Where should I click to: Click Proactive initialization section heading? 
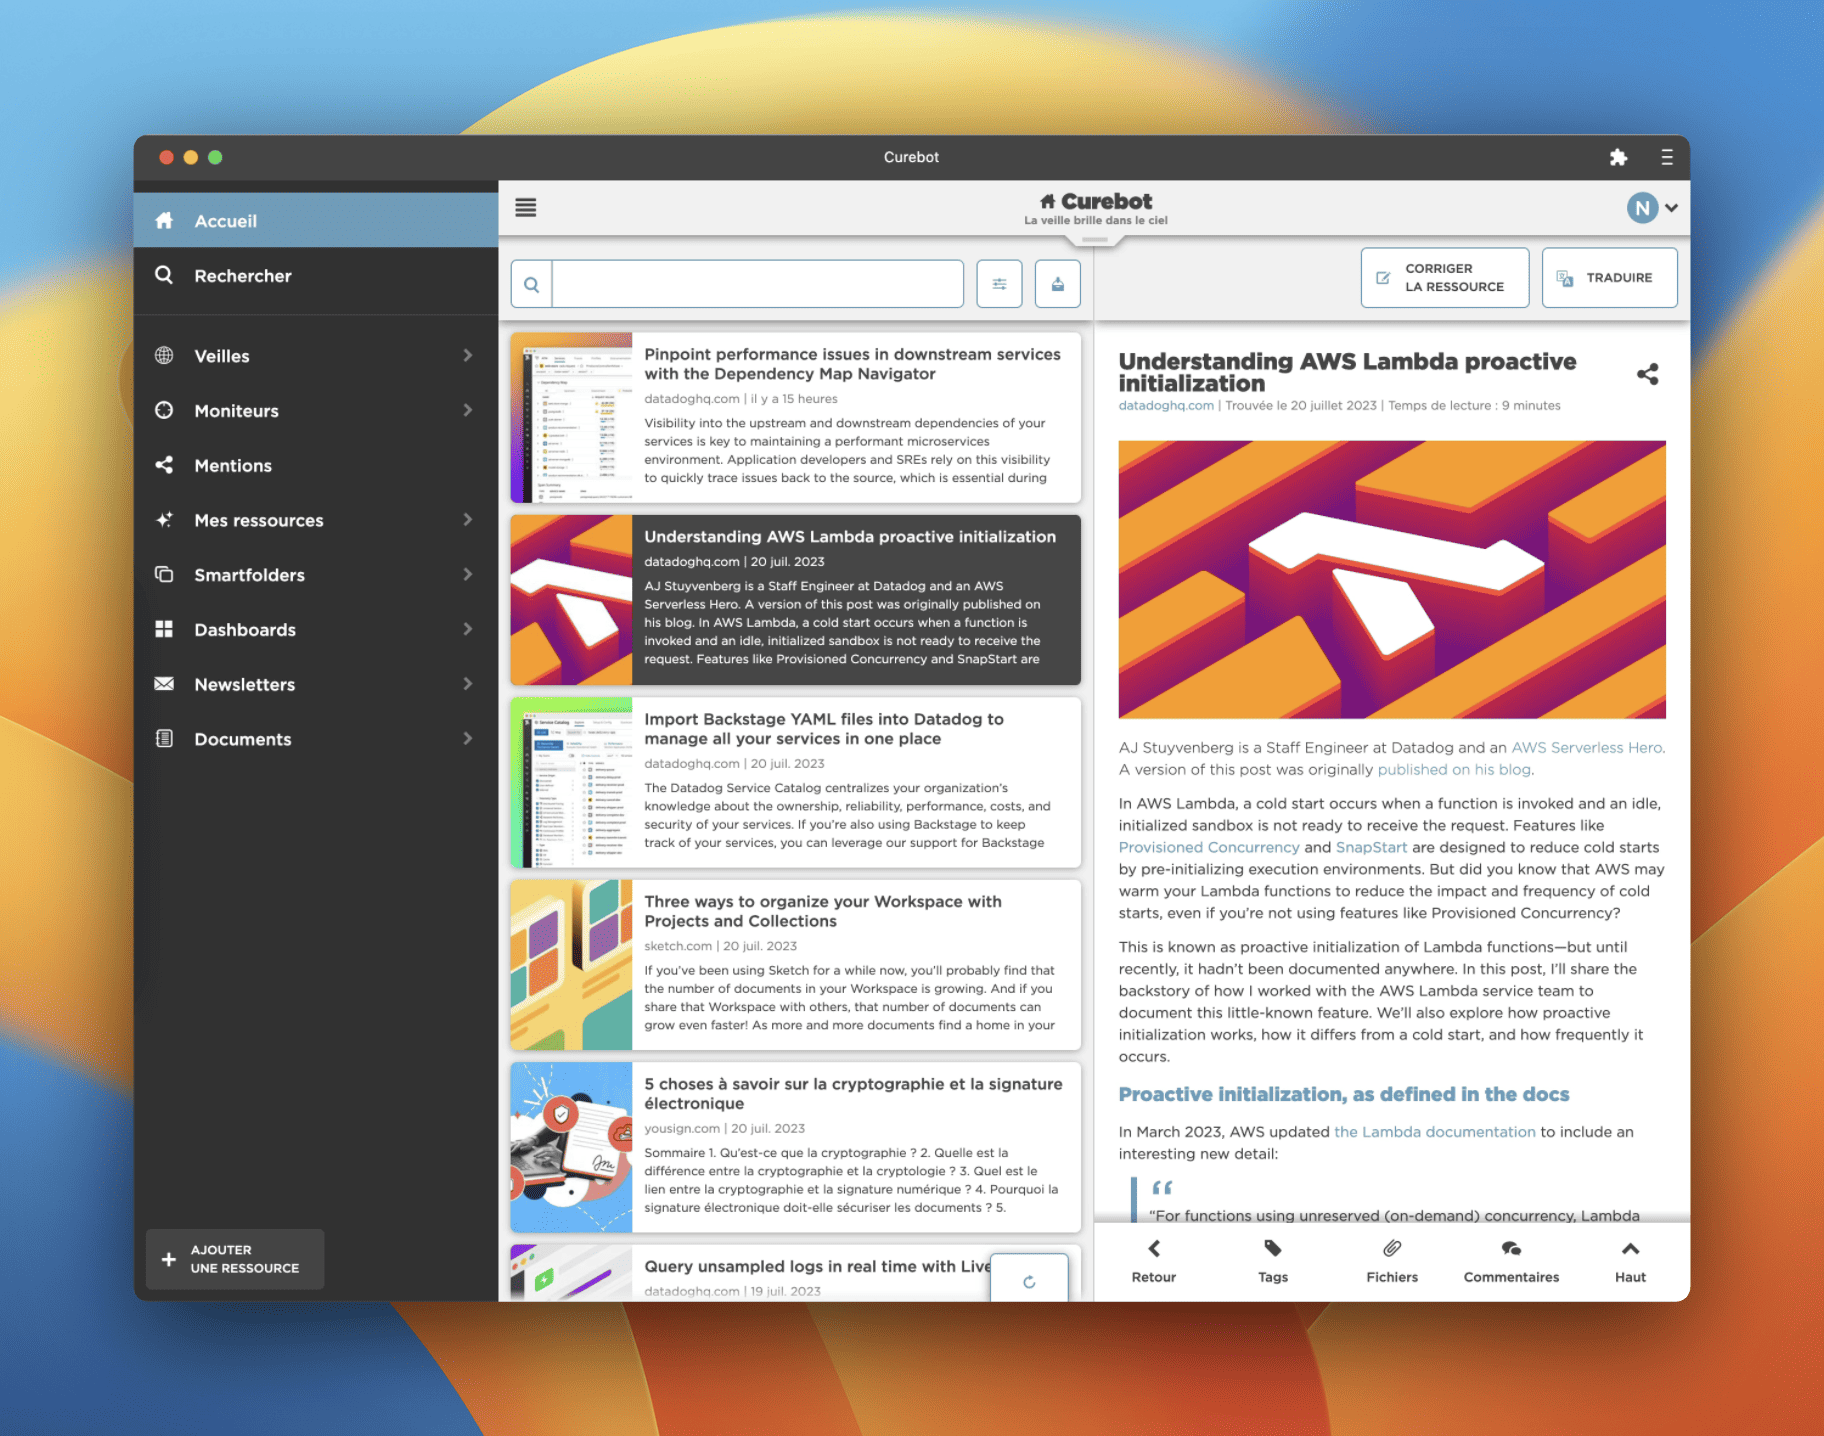pos(1344,1094)
